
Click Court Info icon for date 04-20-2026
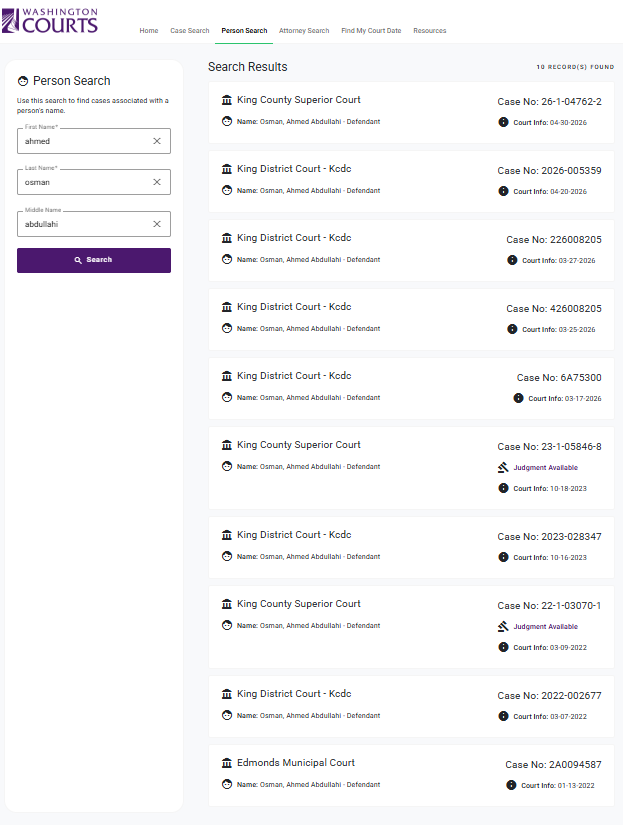(x=504, y=191)
